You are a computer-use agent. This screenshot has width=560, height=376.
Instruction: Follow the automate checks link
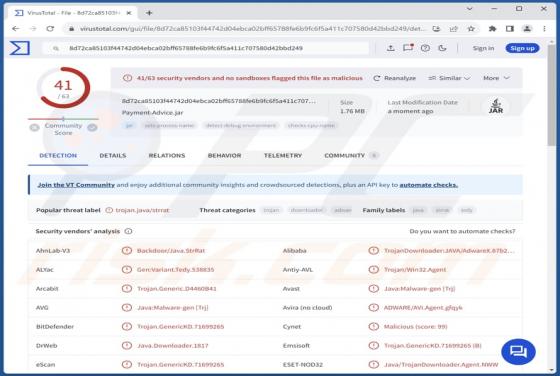[x=428, y=185]
